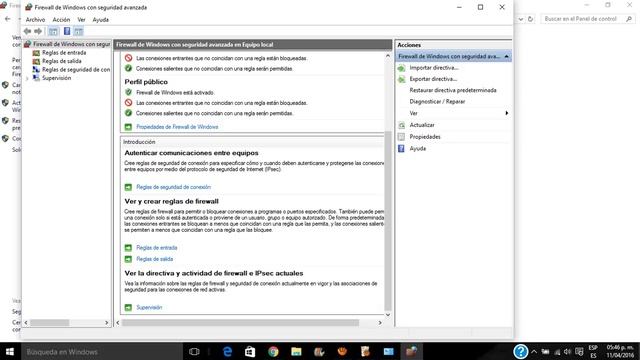Click scroll down arrow of center pane
This screenshot has height=360, width=640.
[x=388, y=315]
